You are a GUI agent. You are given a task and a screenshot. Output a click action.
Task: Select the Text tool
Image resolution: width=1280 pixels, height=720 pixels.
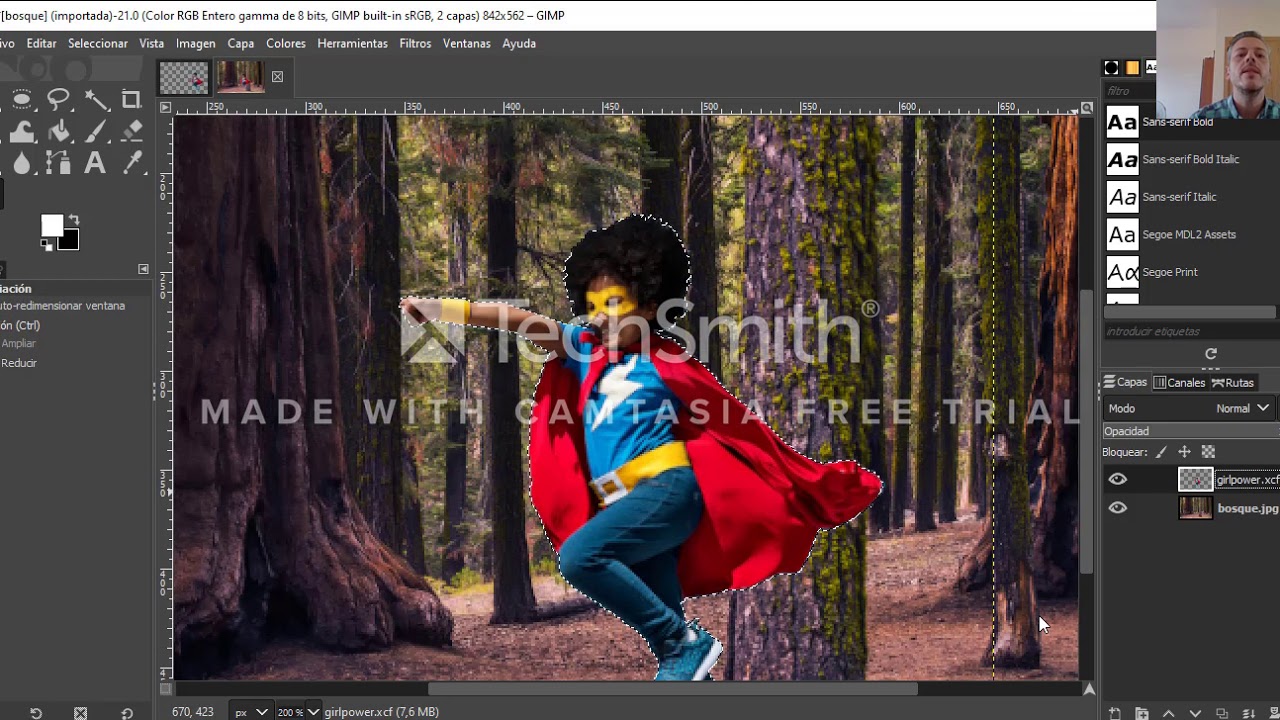96,163
